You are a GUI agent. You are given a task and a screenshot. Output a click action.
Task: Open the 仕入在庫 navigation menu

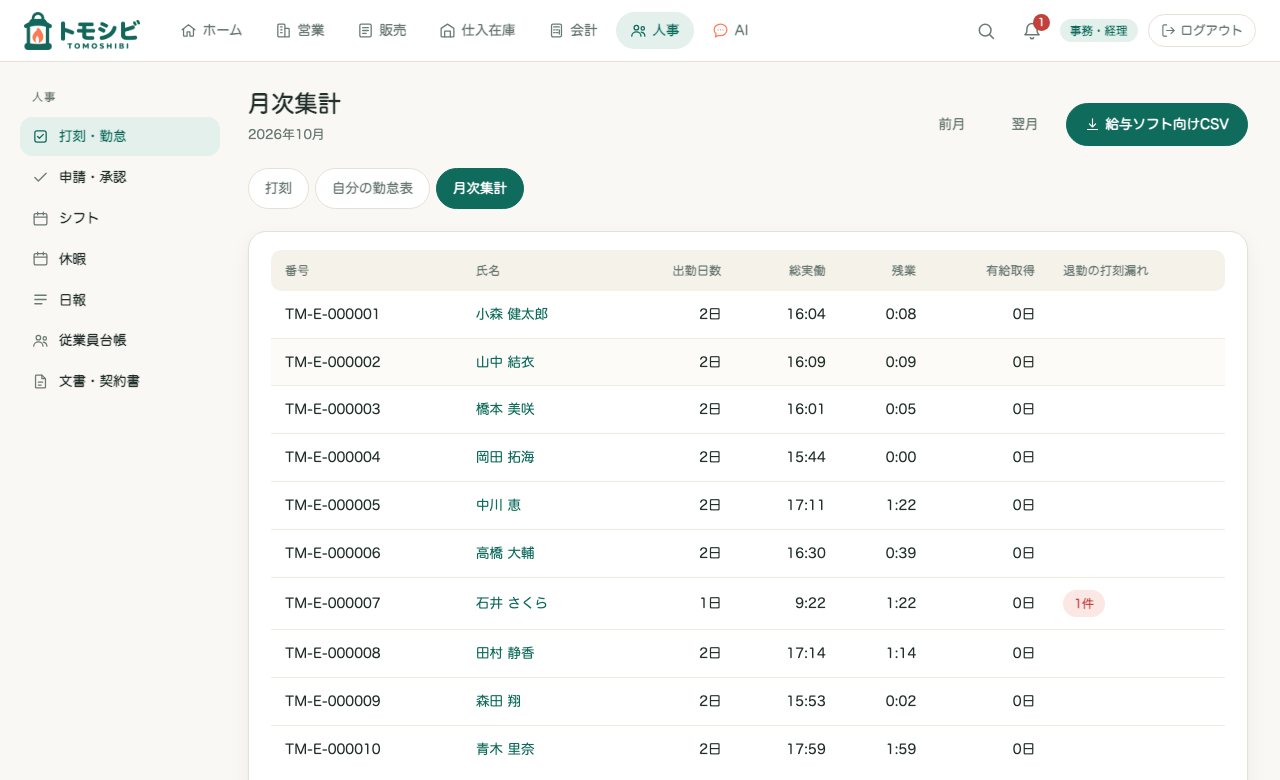[x=478, y=31]
